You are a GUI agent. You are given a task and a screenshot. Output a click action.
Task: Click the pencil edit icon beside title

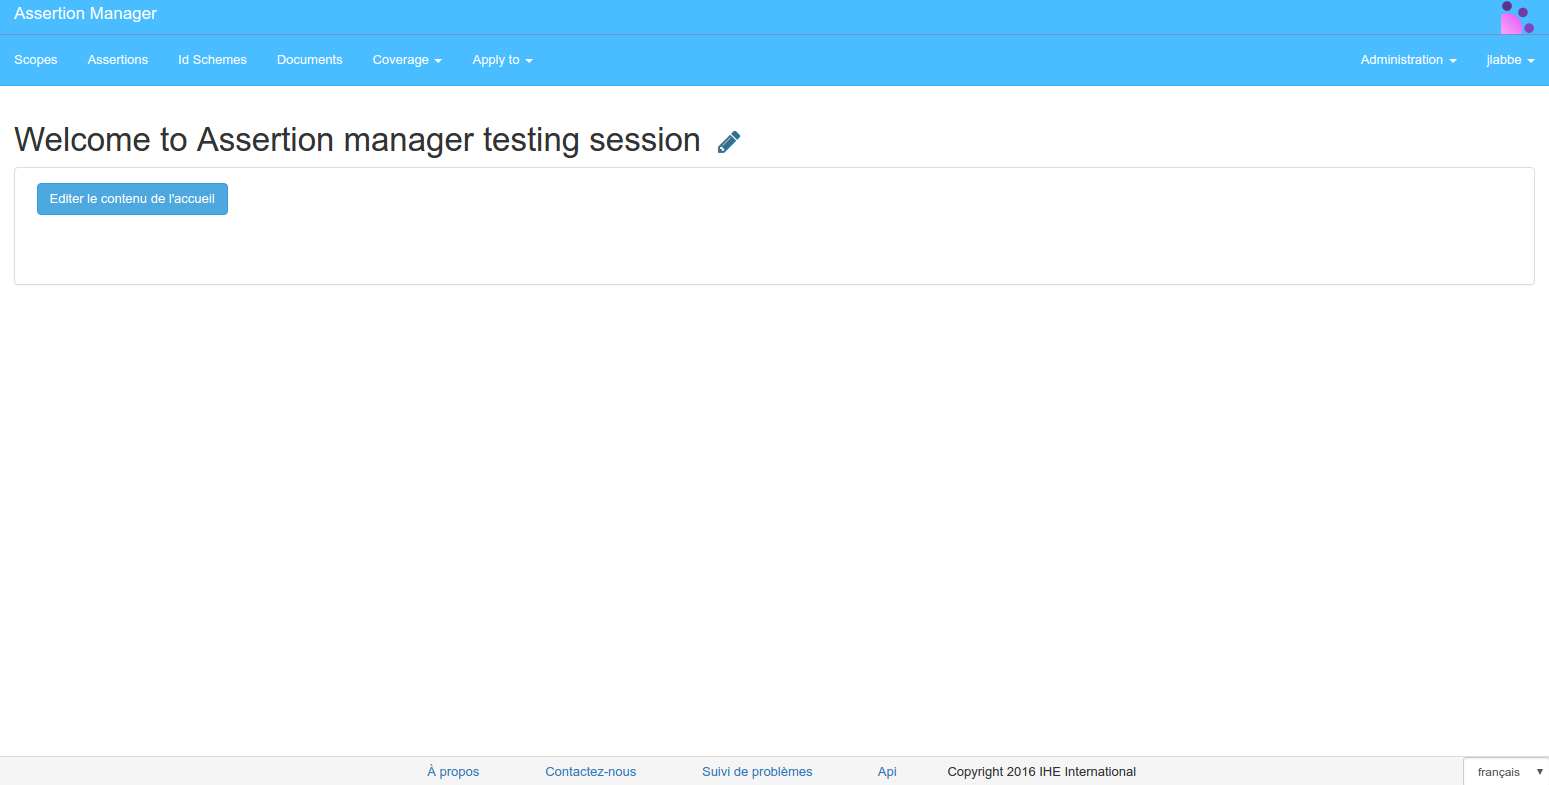(x=729, y=142)
